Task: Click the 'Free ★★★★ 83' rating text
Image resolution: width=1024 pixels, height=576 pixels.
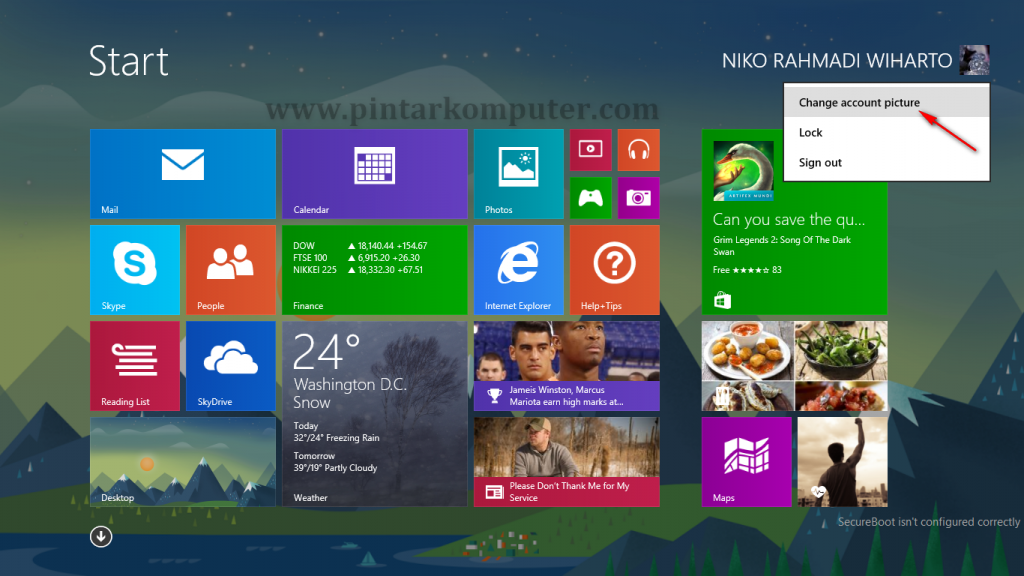Action: (747, 270)
